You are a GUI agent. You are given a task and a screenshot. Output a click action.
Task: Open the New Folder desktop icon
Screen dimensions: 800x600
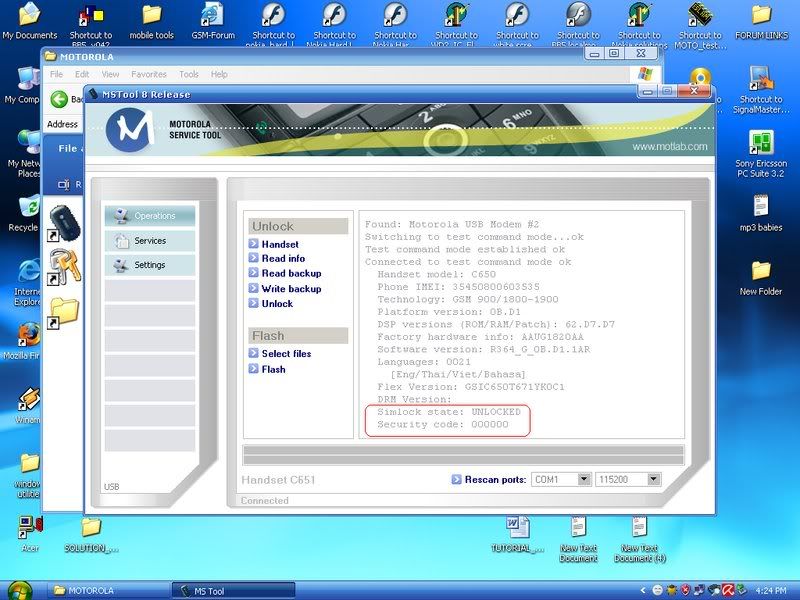pos(761,278)
